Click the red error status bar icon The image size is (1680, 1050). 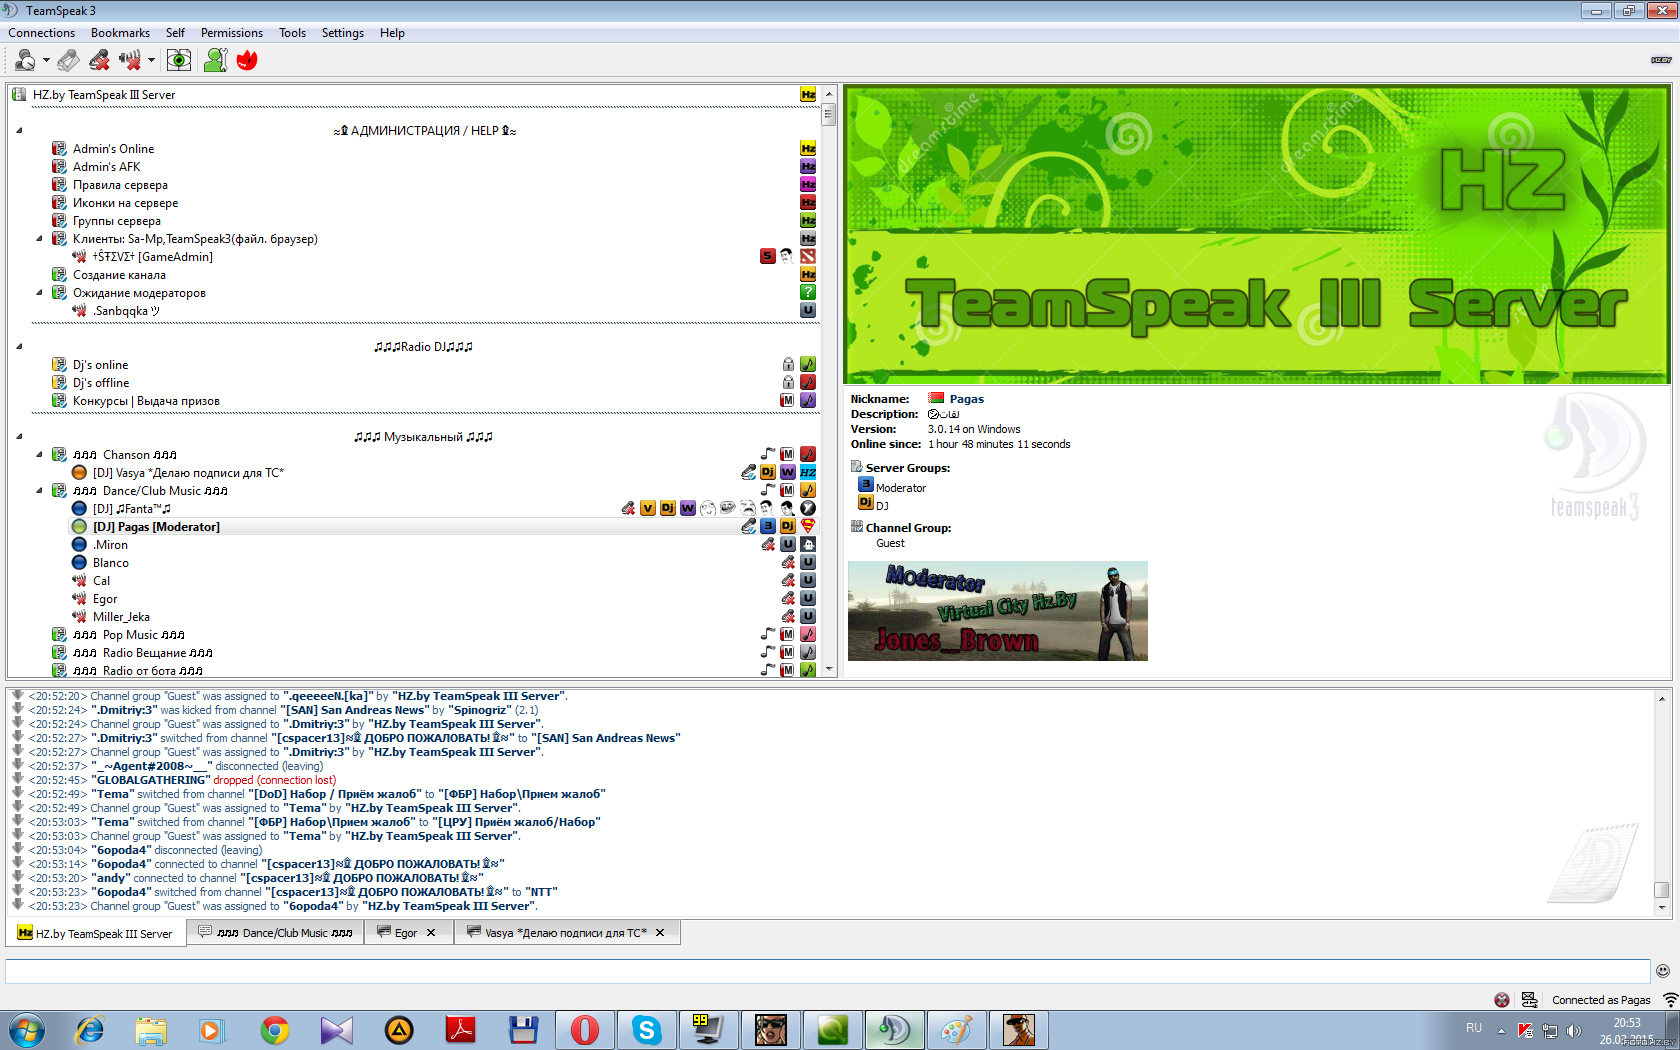coord(1502,1000)
